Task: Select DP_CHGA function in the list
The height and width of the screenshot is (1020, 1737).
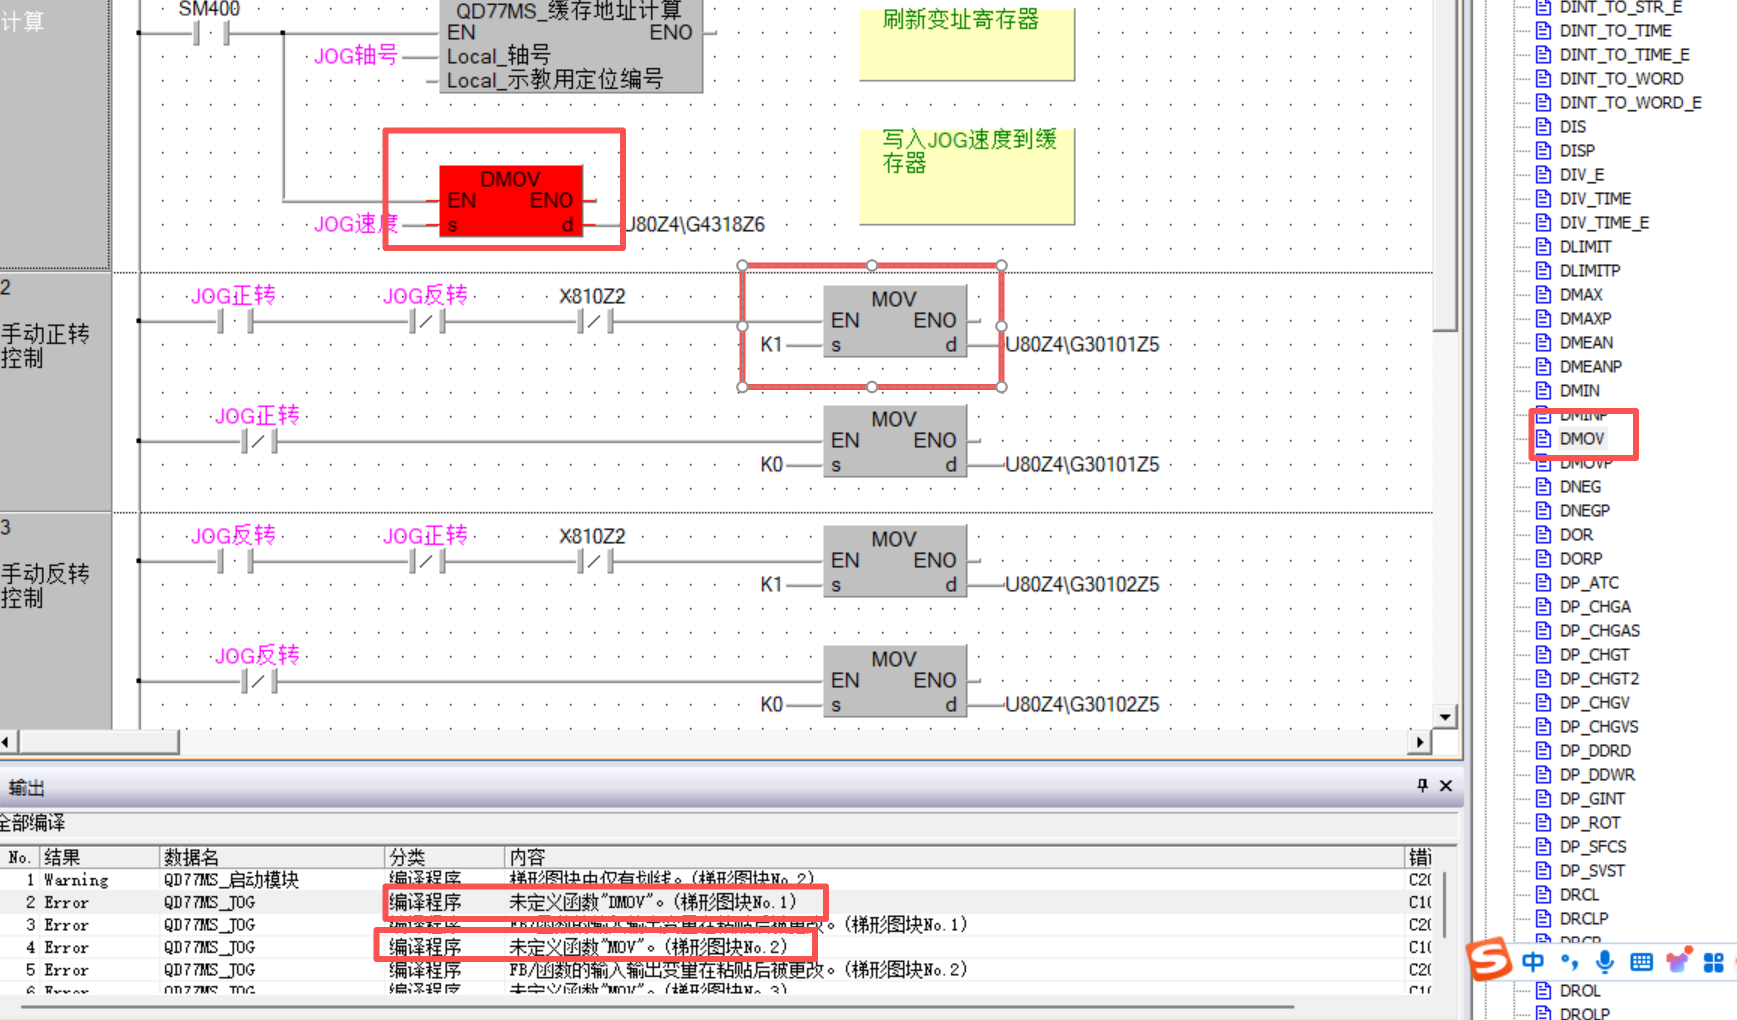Action: [x=1594, y=607]
